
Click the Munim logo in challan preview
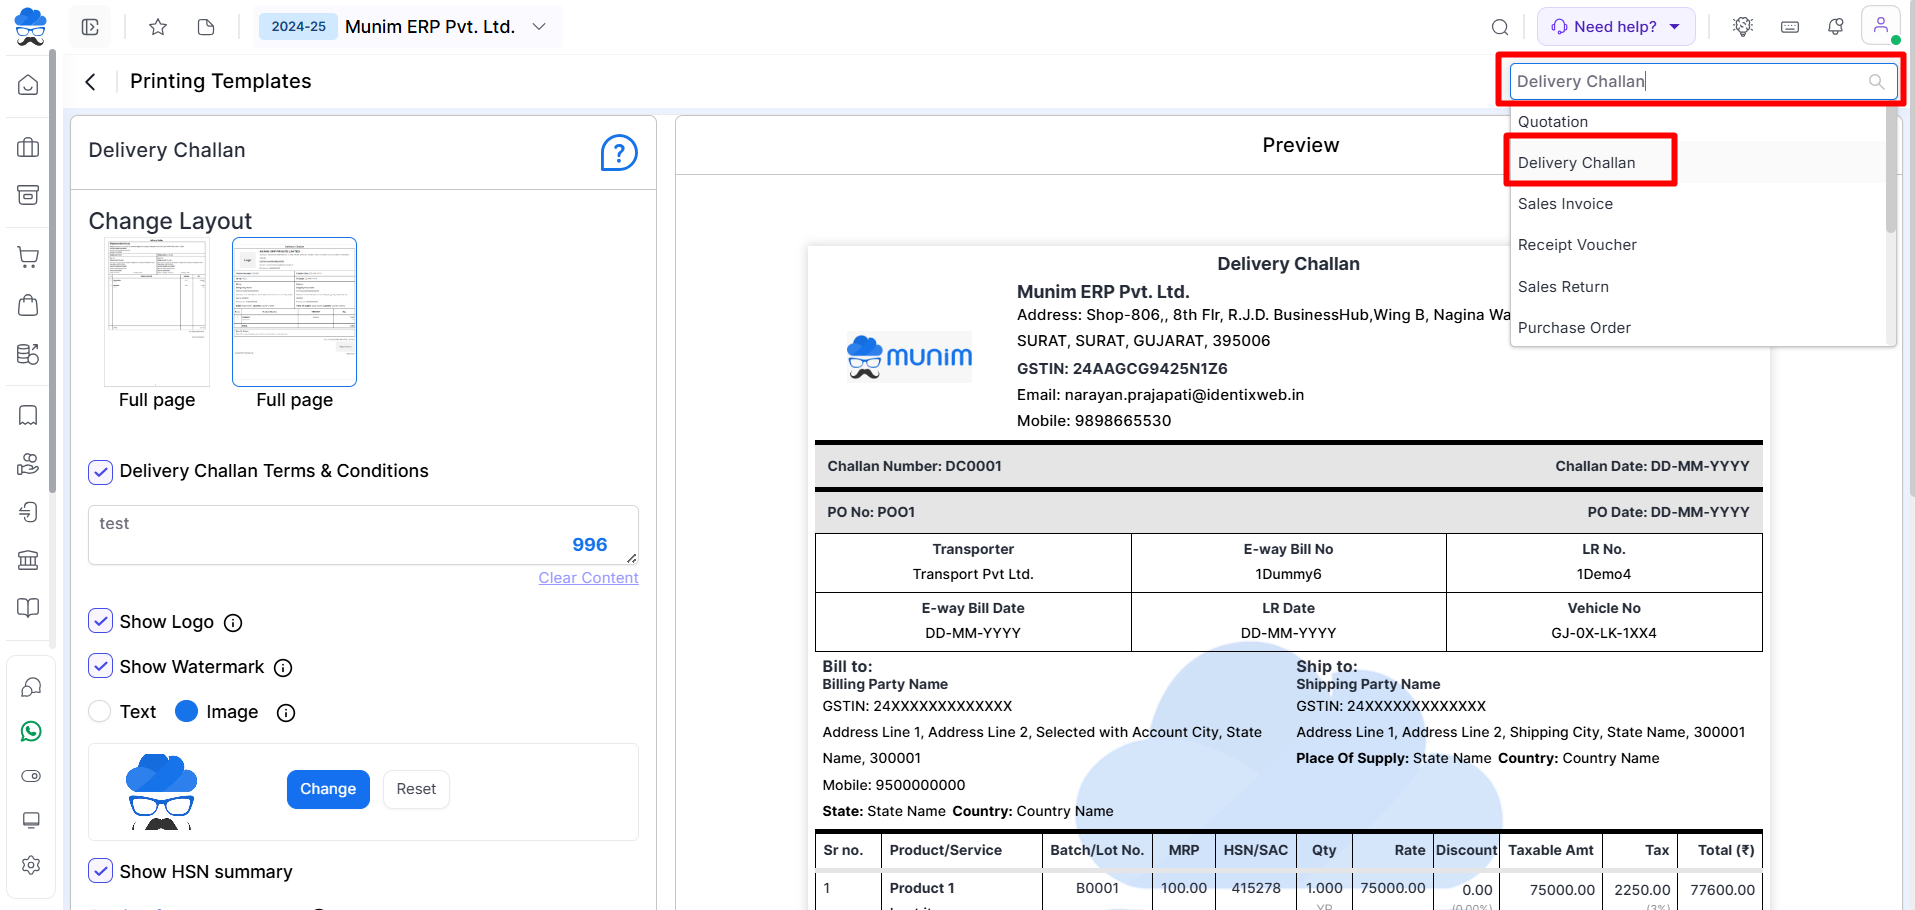point(909,357)
